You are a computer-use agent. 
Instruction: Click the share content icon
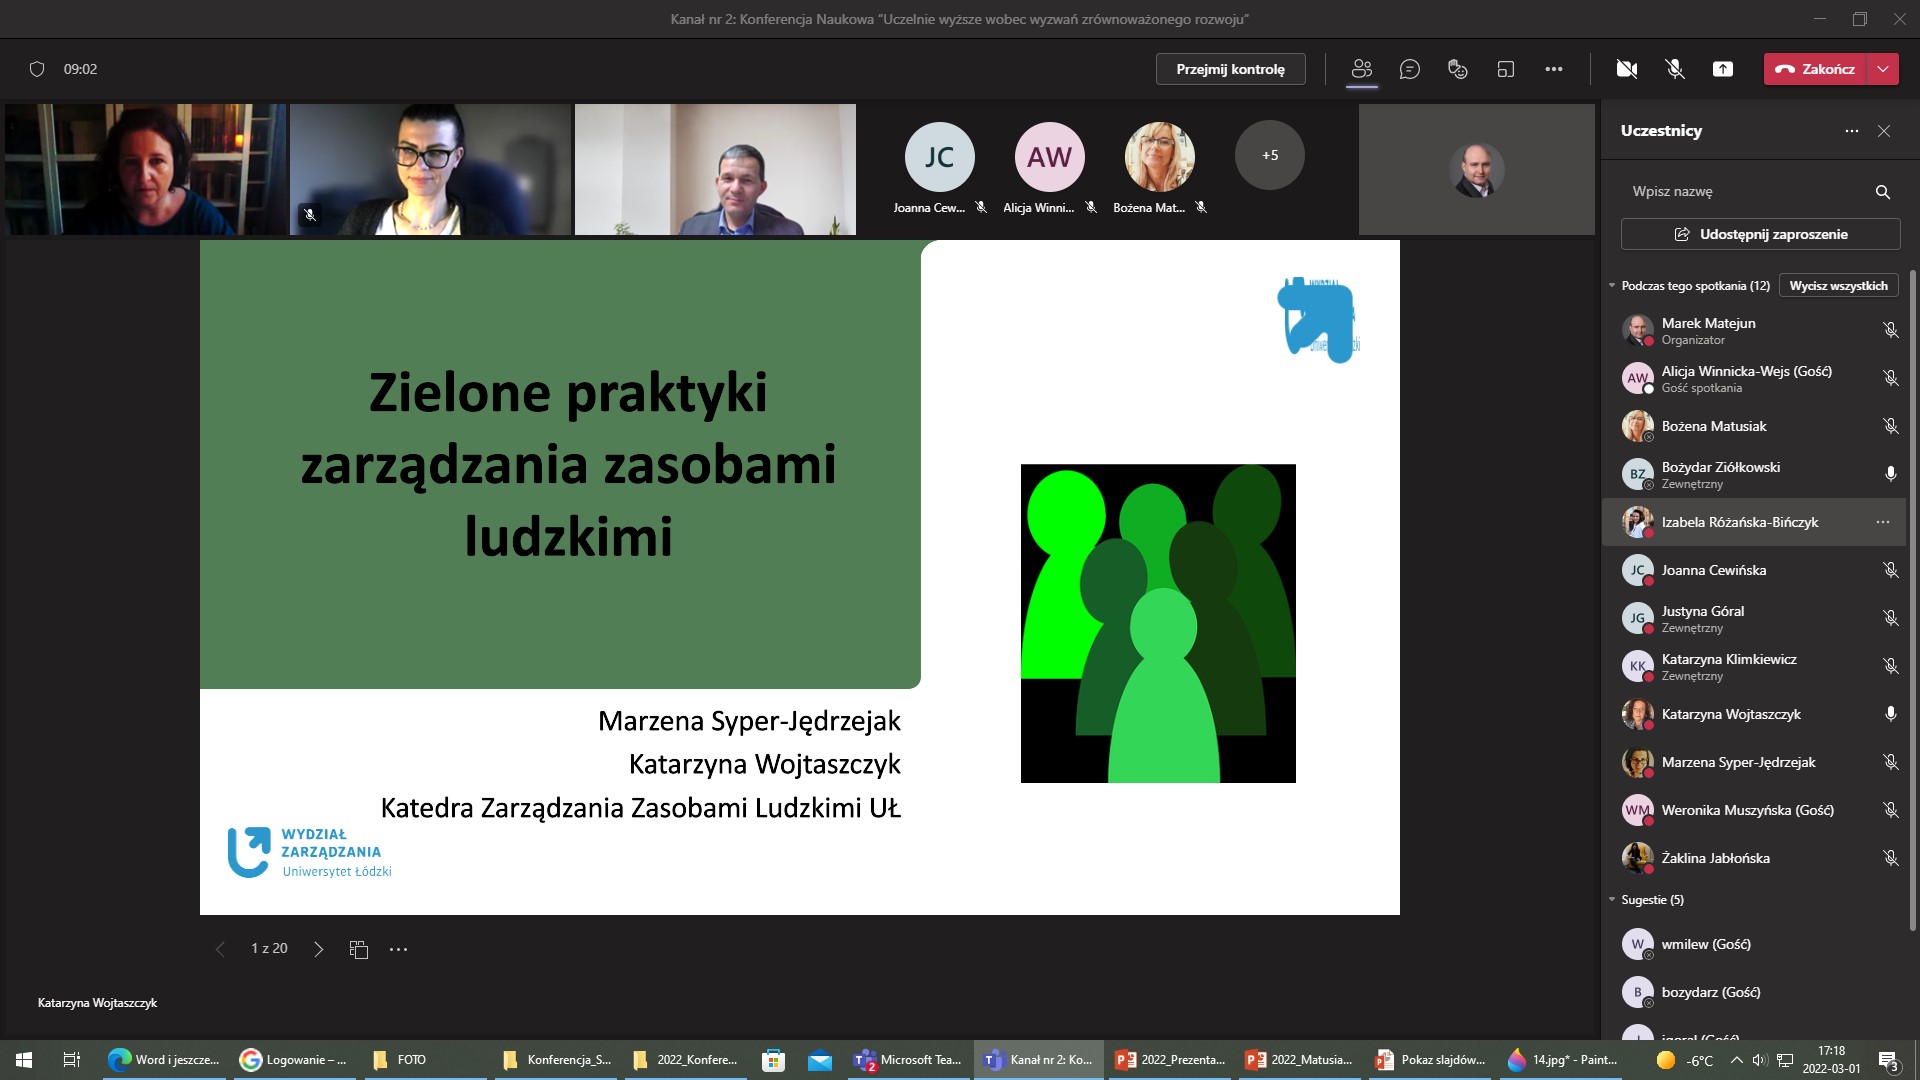1723,69
